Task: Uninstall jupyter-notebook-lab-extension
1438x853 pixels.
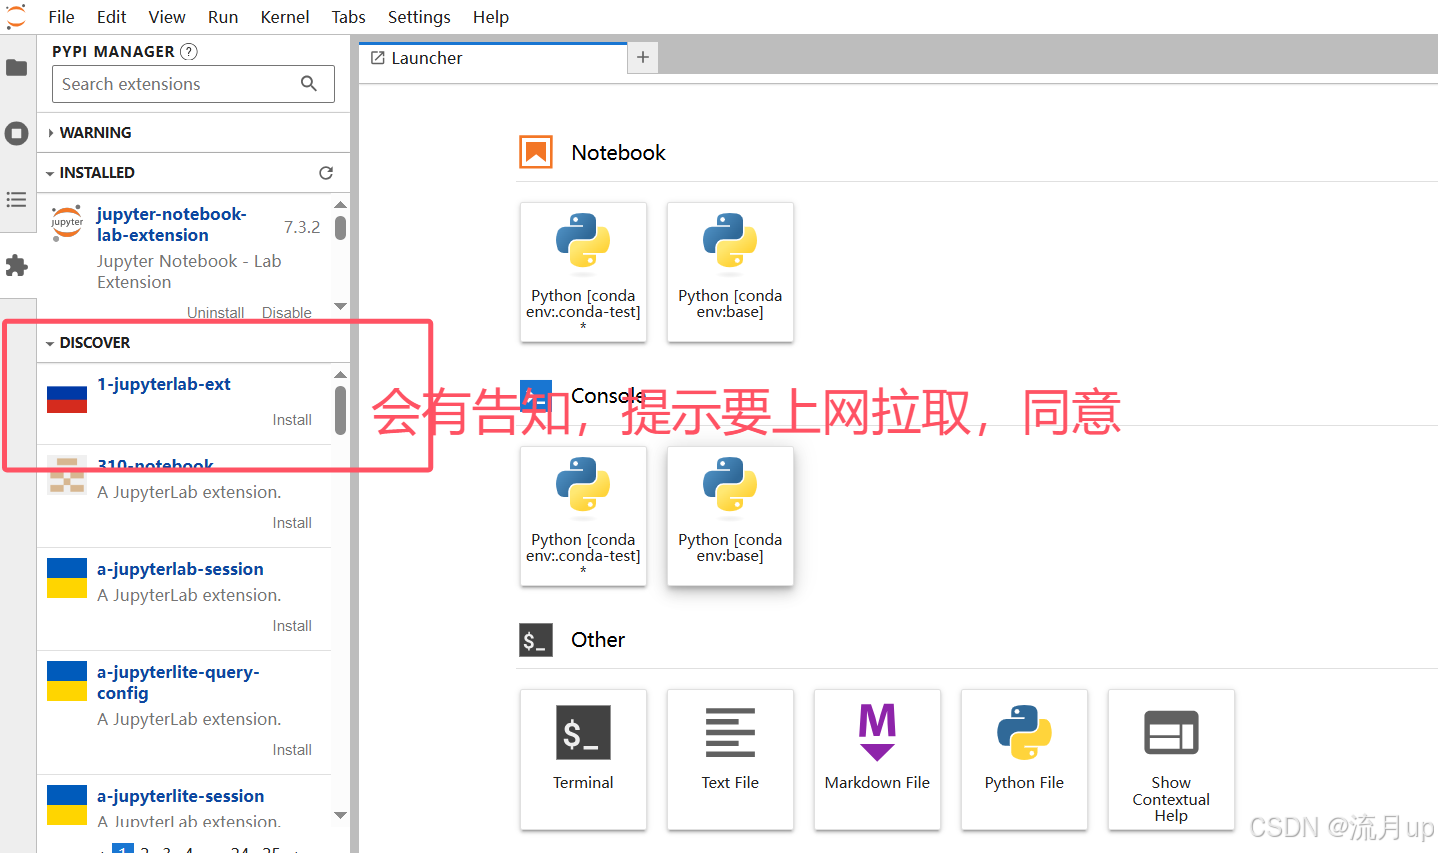Action: coord(215,312)
